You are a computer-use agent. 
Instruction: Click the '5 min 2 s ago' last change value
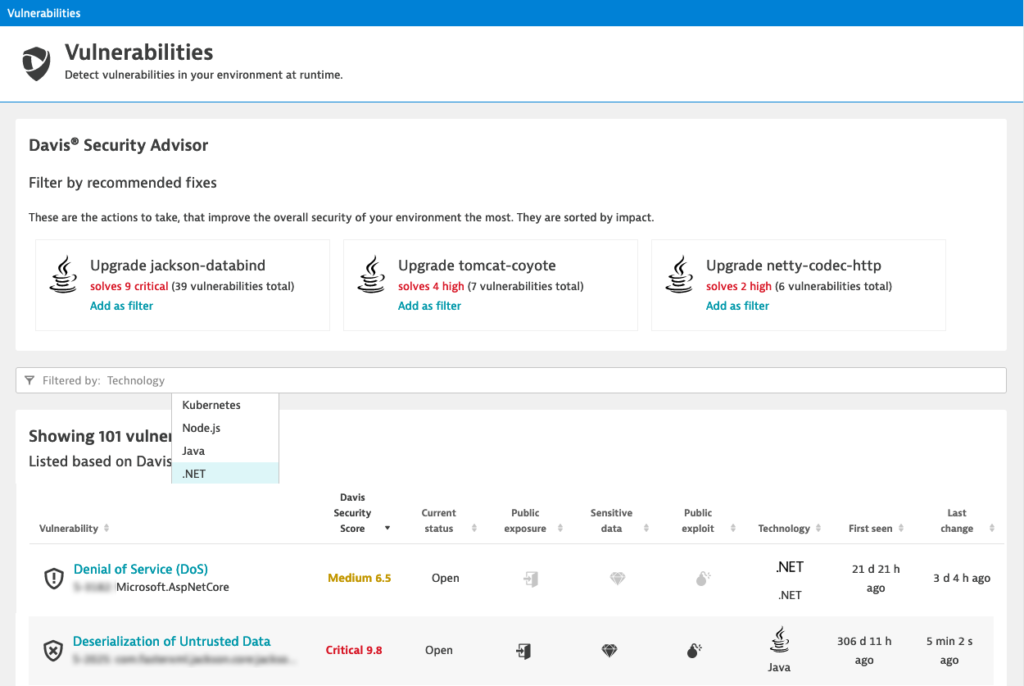pos(950,651)
